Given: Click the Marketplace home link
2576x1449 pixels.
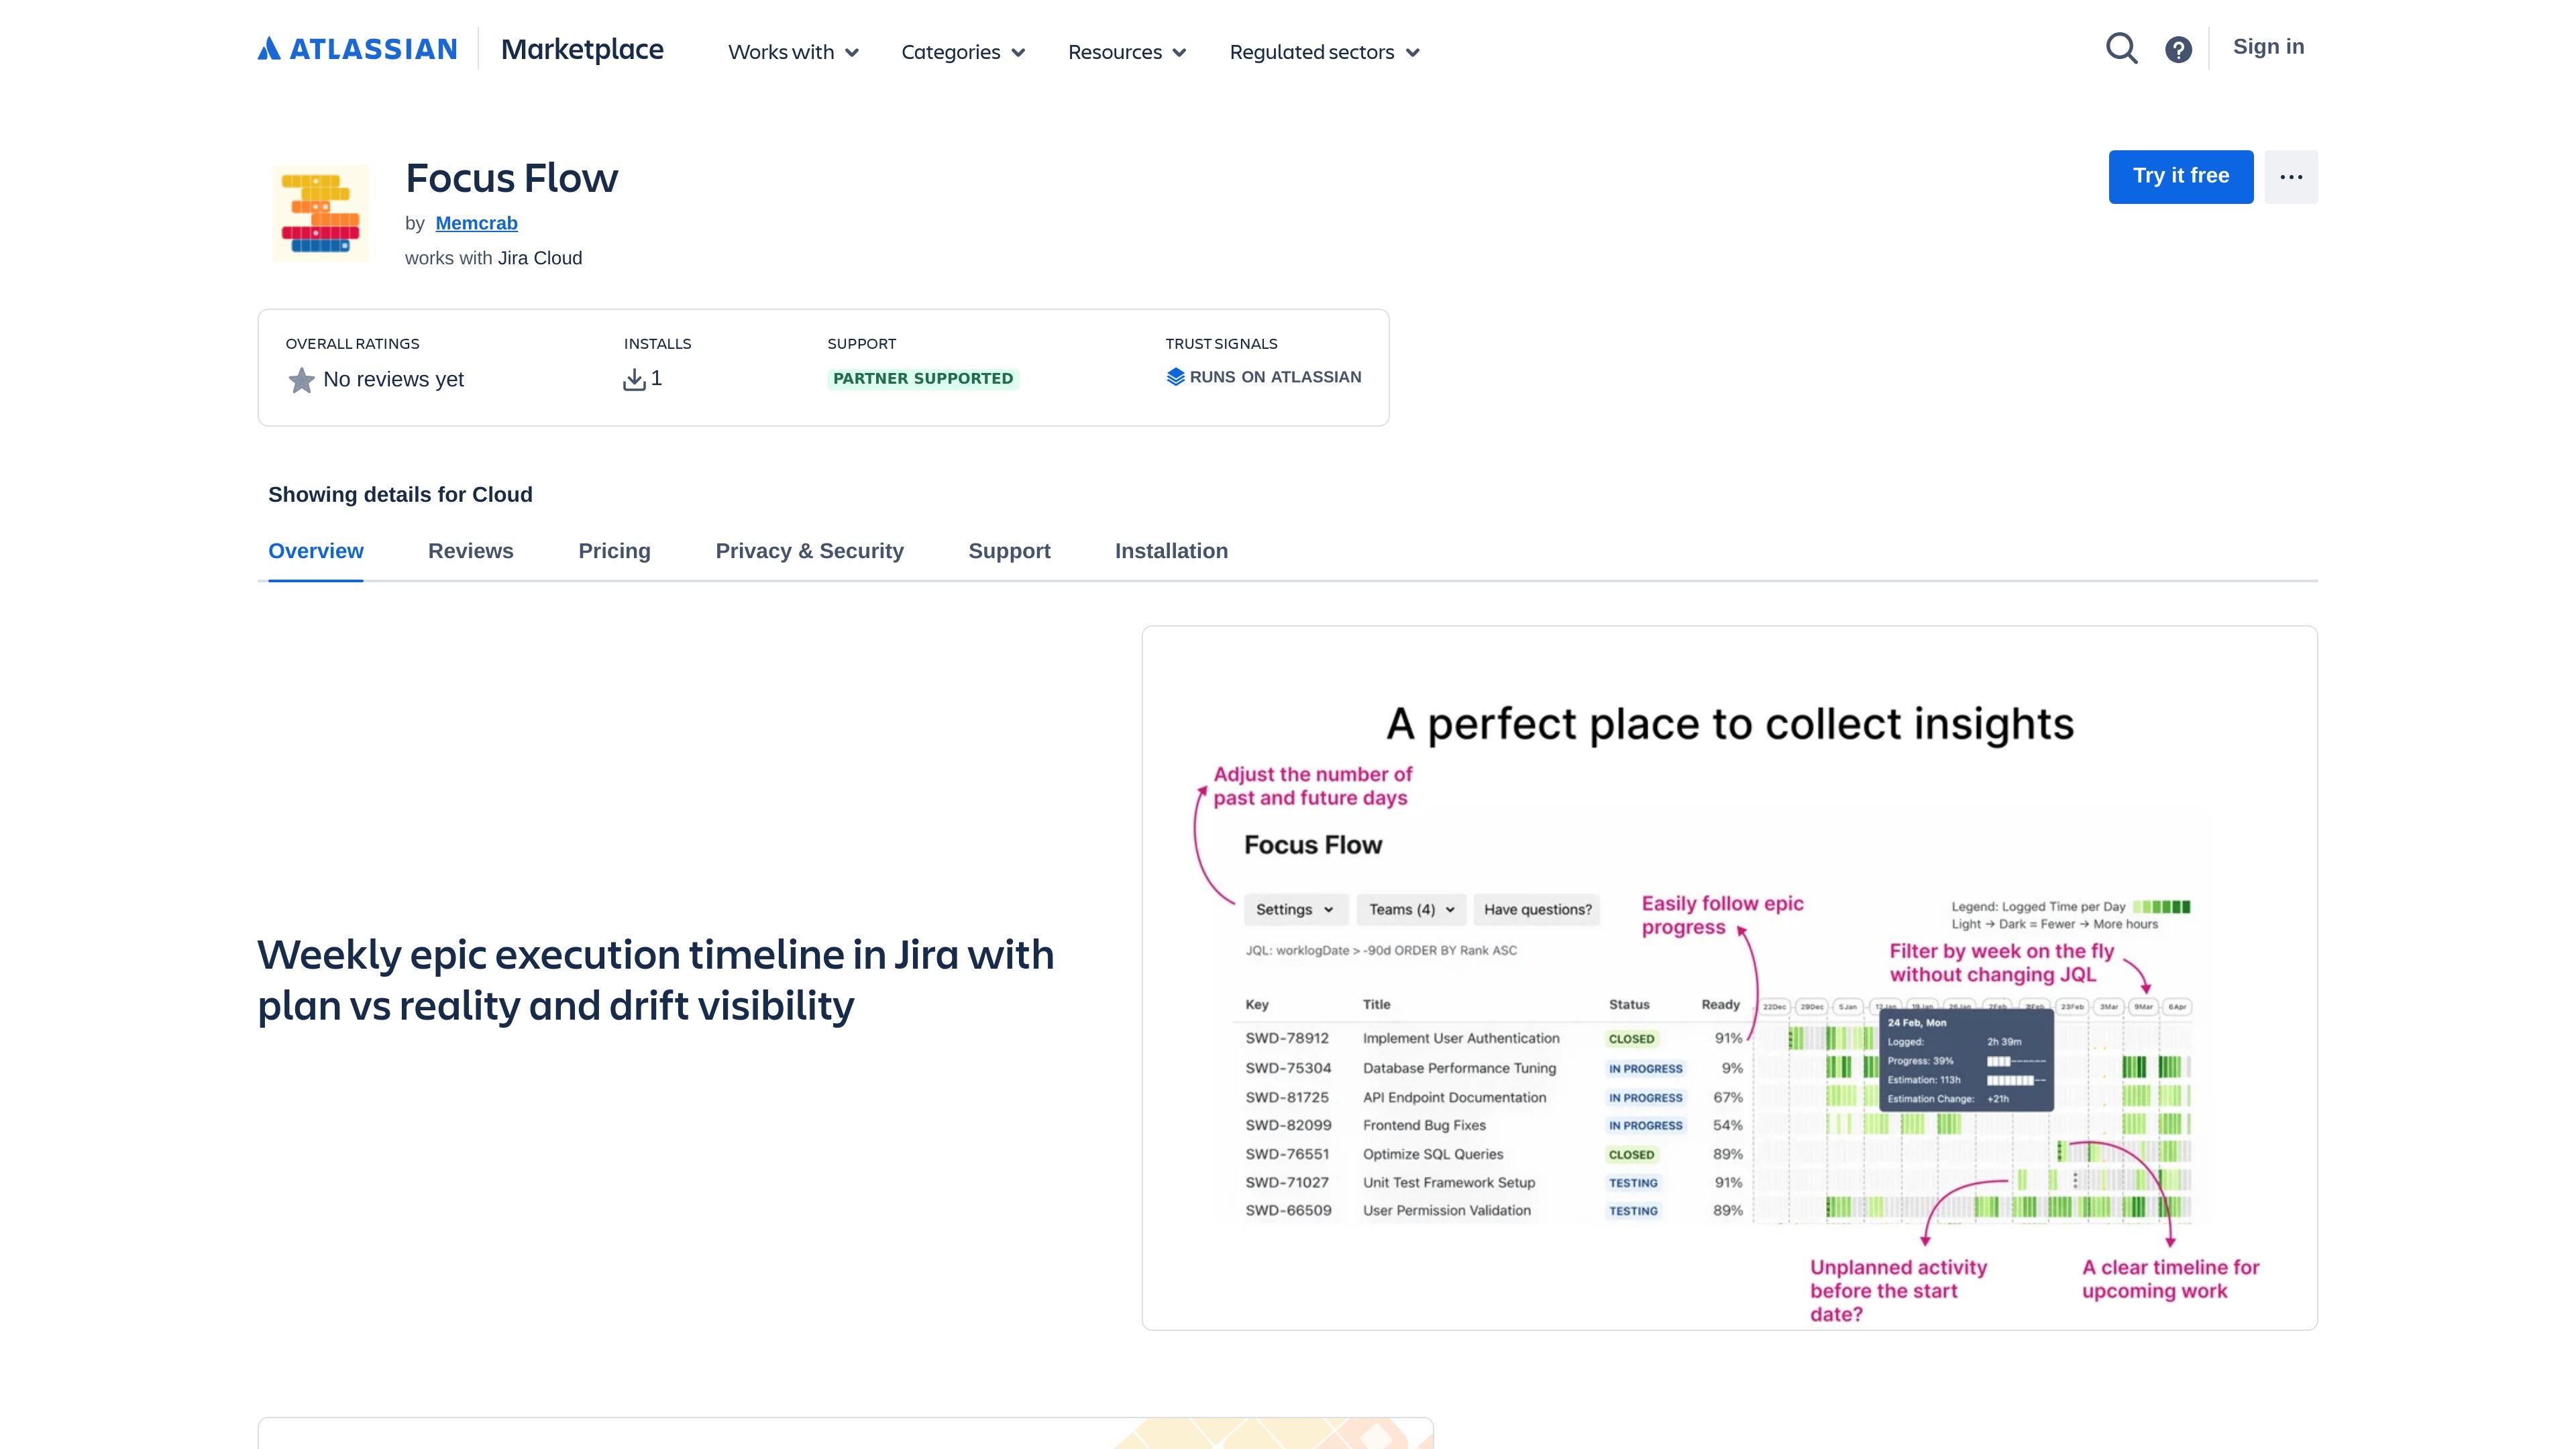Looking at the screenshot, I should [582, 49].
